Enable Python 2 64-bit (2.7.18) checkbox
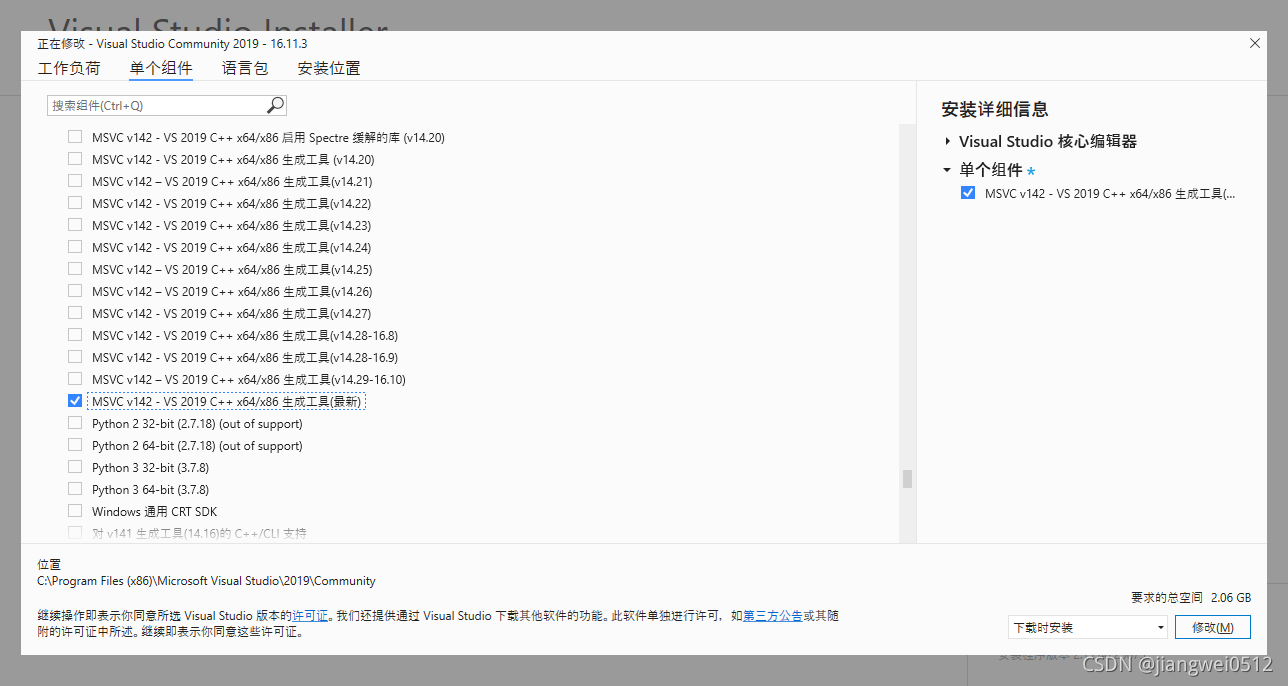Viewport: 1288px width, 686px height. [75, 445]
